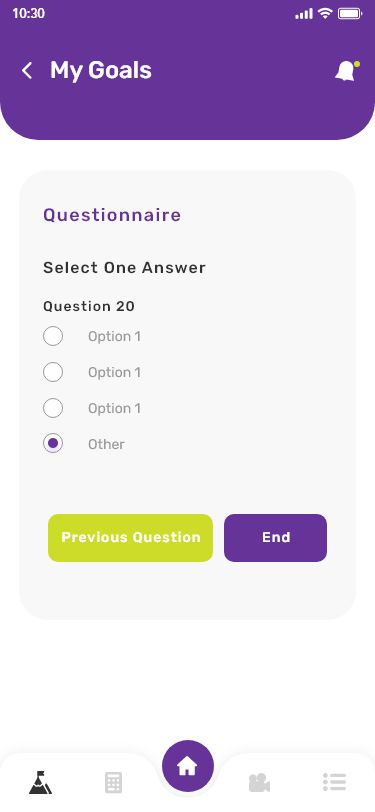The height and width of the screenshot is (812, 375).
Task: Select the third Option 1 radio button
Action: pyautogui.click(x=53, y=408)
